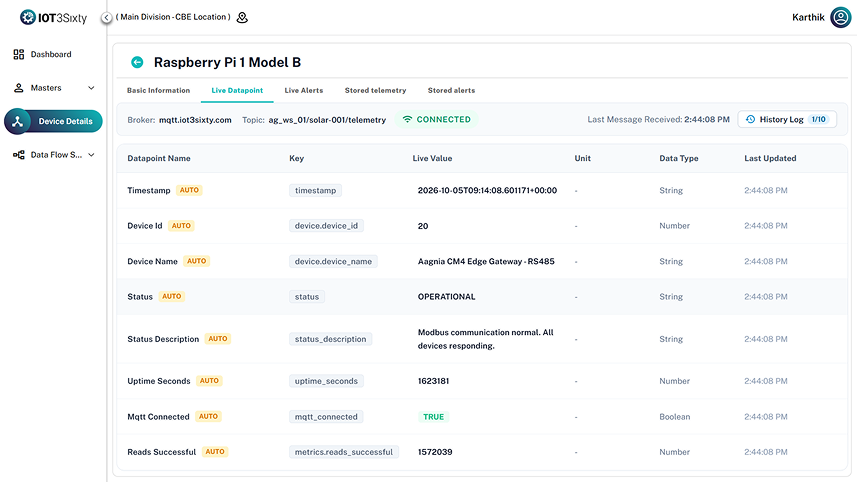Click the Key column header

click(296, 158)
